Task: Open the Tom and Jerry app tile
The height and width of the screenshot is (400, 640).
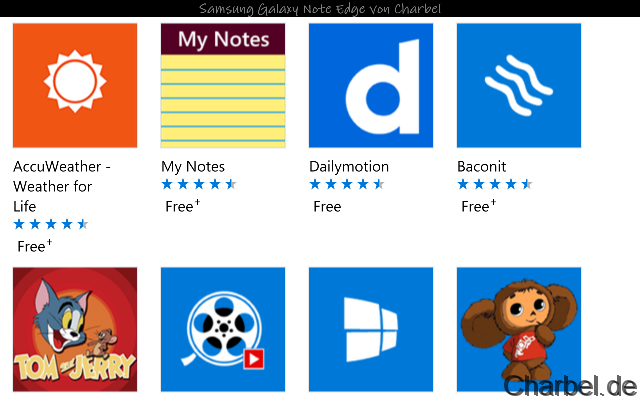Action: 75,328
